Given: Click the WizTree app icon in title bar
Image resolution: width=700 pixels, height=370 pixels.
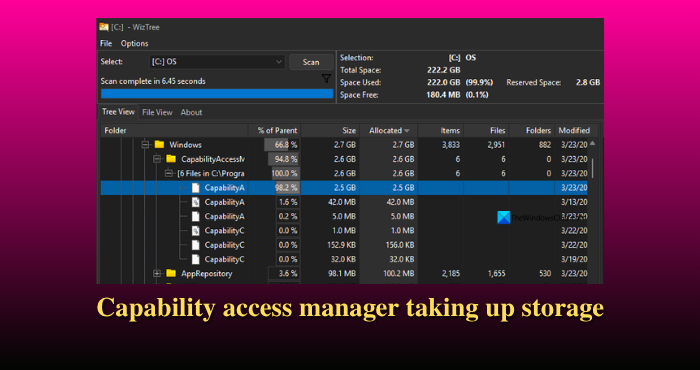Looking at the screenshot, I should (x=104, y=27).
